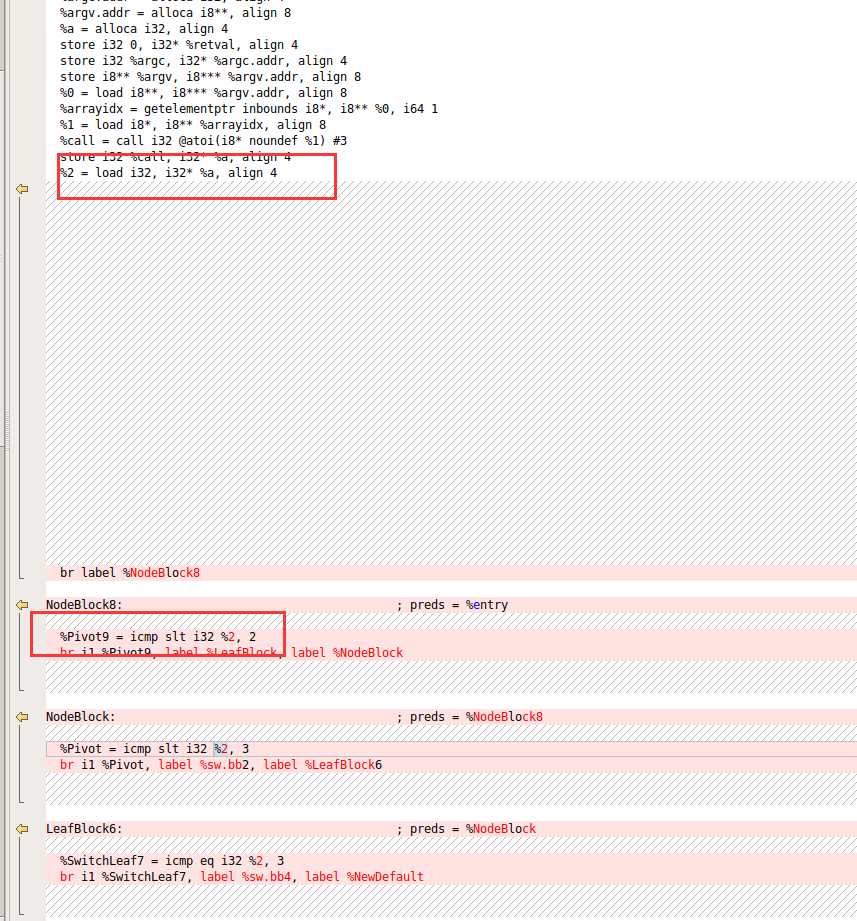Click the '%call = call i32 @atoi' line
This screenshot has height=921, width=857.
203,140
